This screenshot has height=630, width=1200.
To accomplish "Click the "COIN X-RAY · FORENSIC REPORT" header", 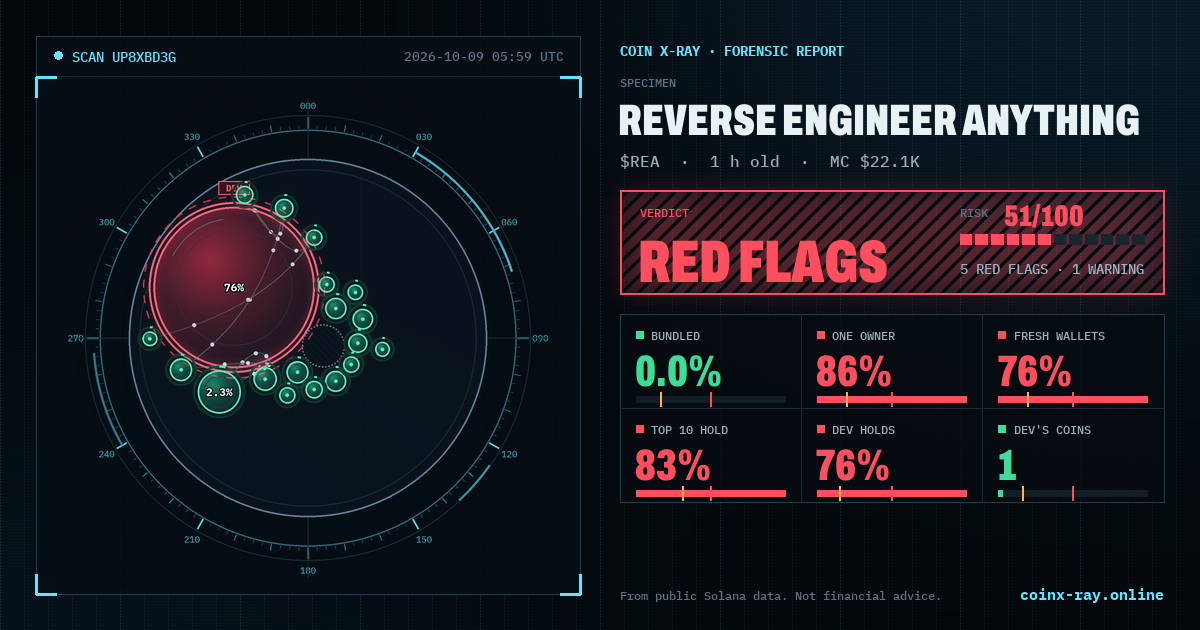I will (732, 51).
